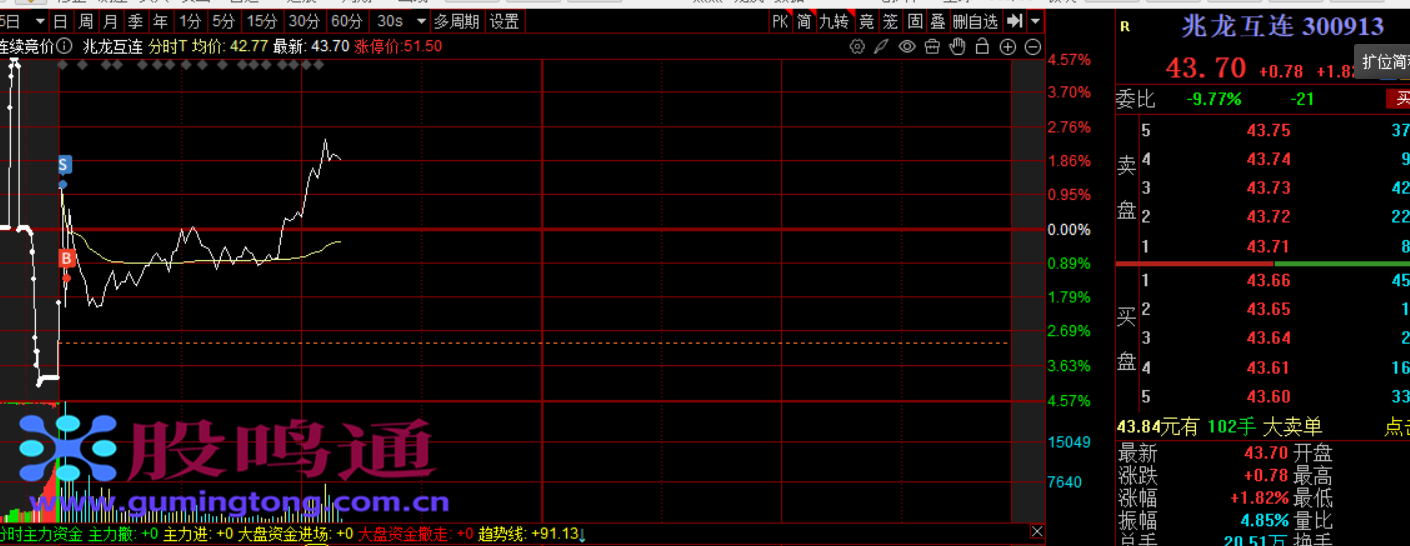Click buy level 5 price 43.60
The height and width of the screenshot is (546, 1410).
point(1268,397)
